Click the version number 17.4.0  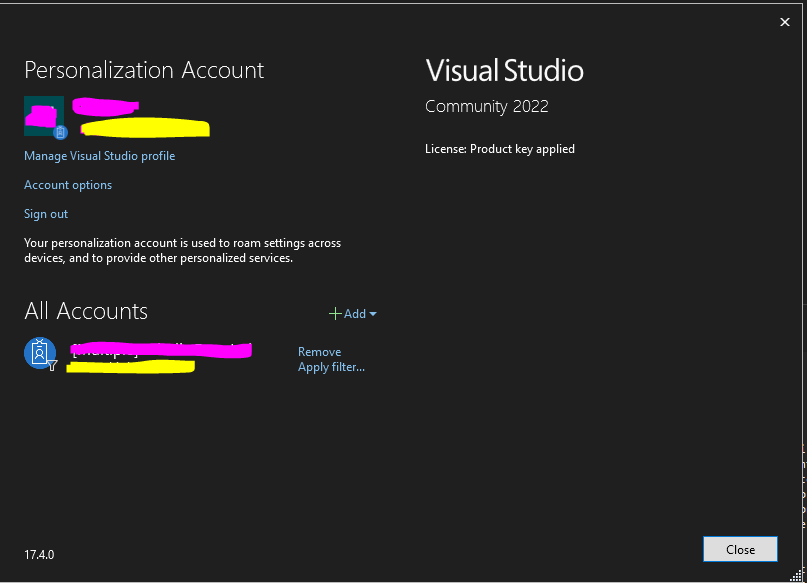point(40,554)
